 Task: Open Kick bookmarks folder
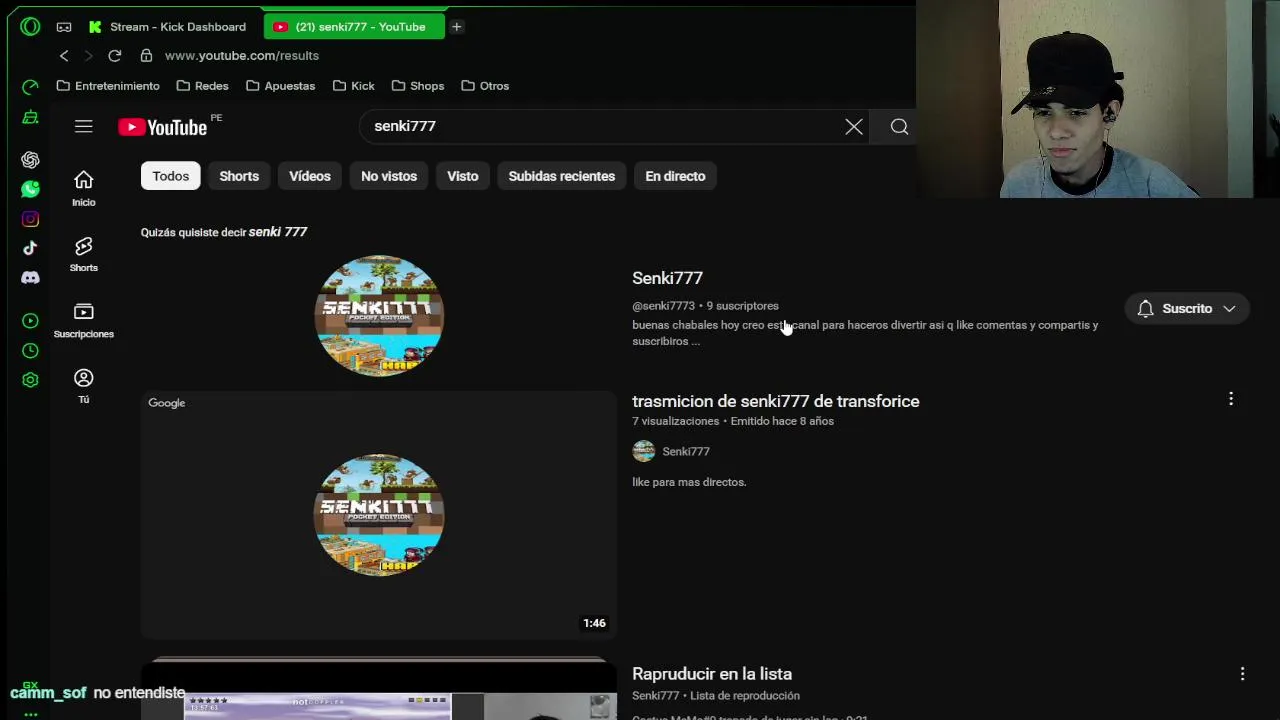(x=354, y=86)
